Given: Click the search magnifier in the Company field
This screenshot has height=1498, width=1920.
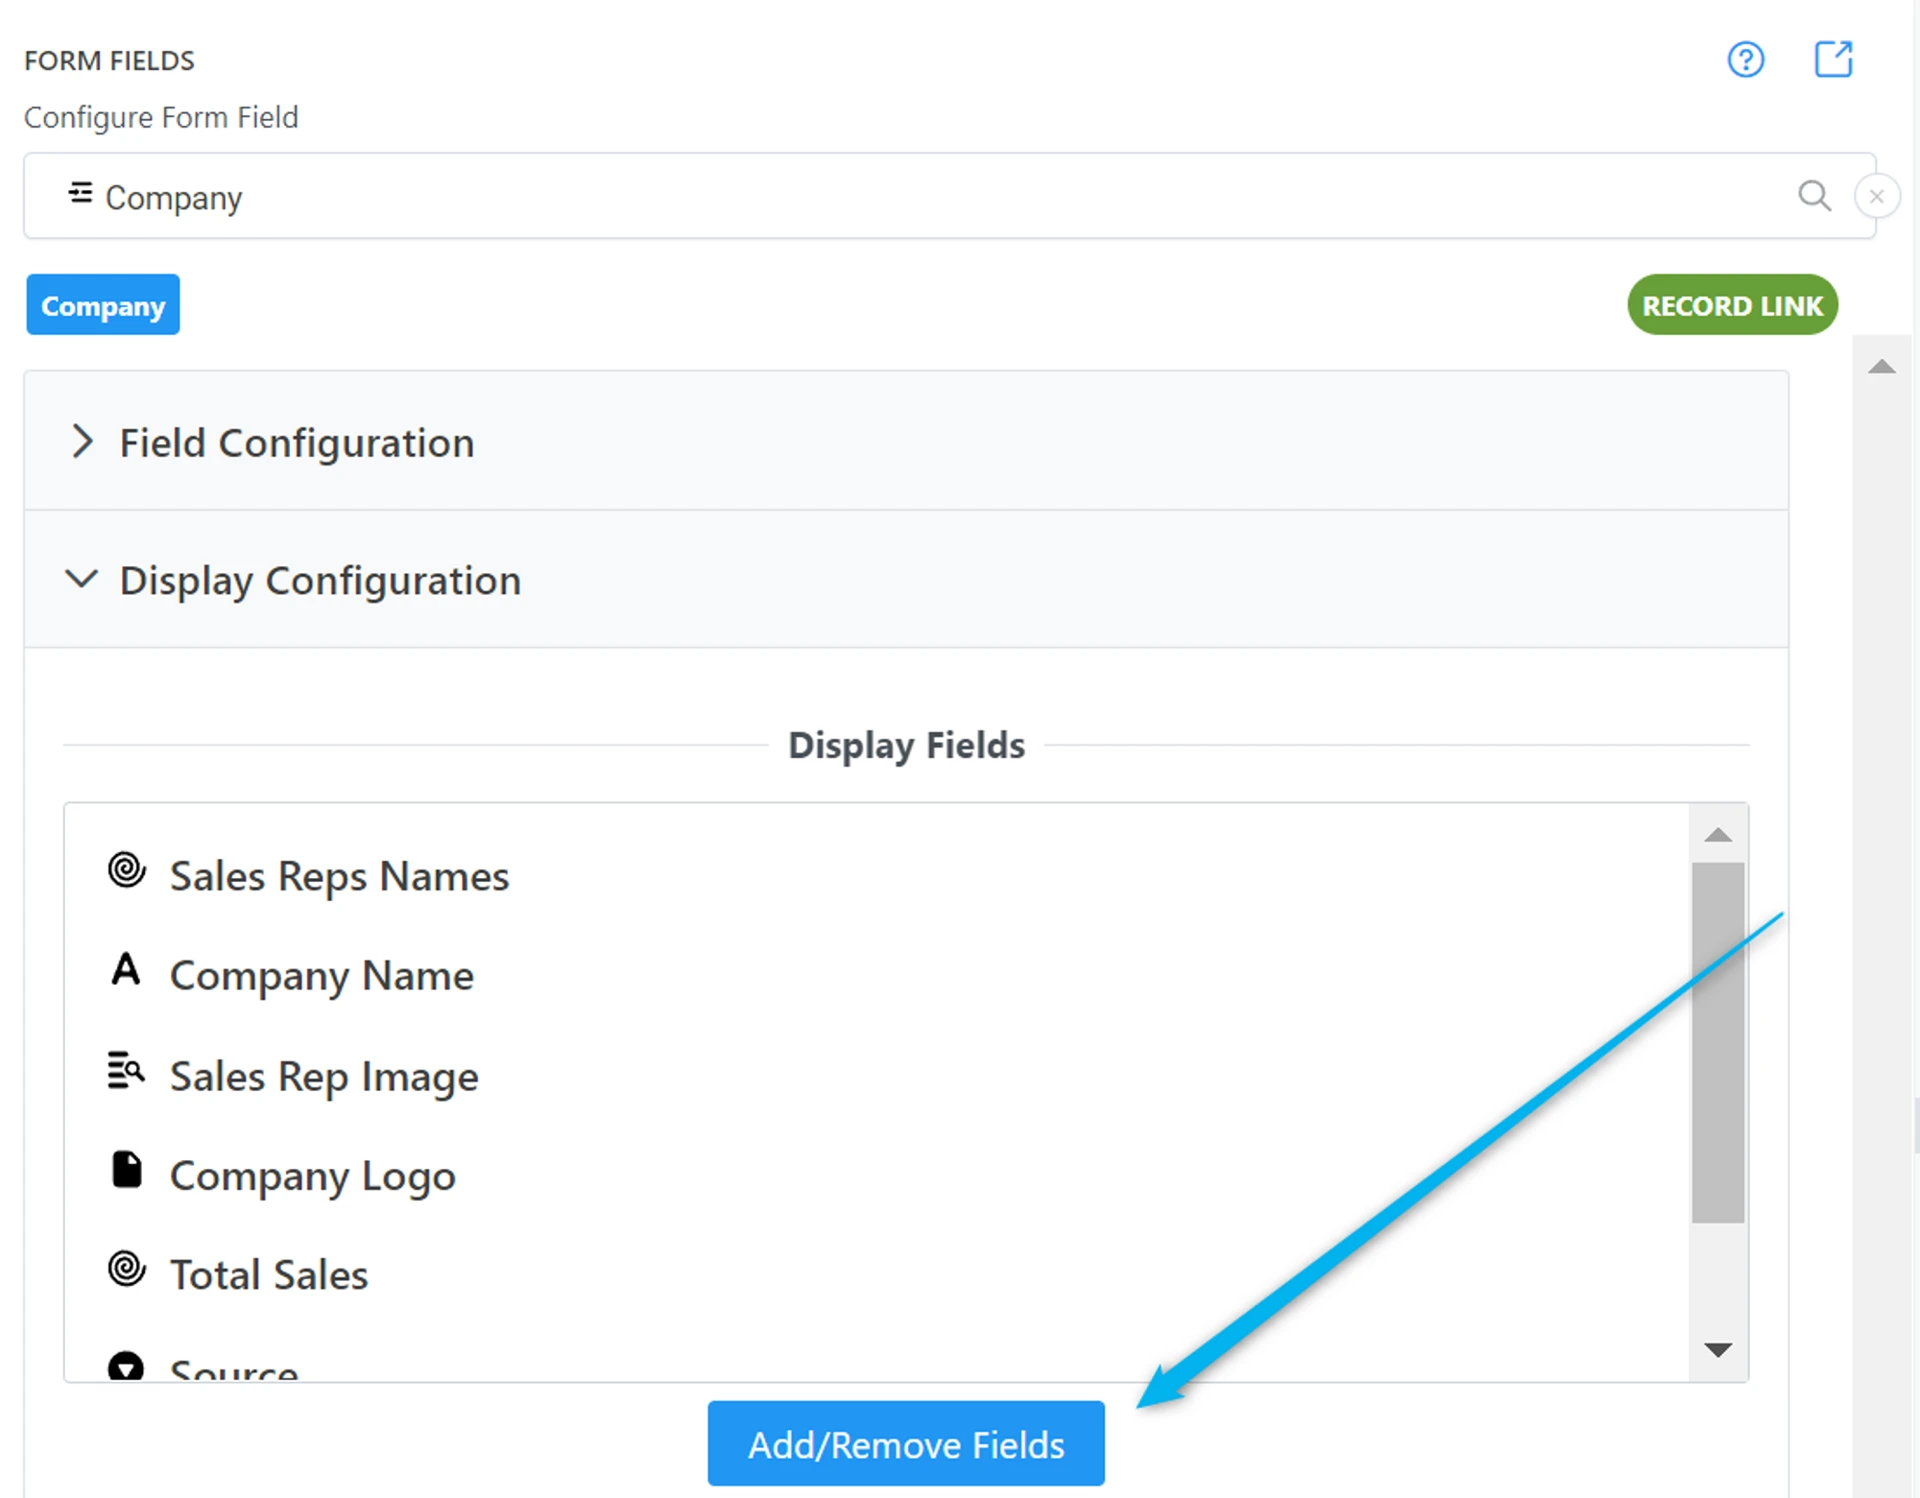Looking at the screenshot, I should (1815, 196).
